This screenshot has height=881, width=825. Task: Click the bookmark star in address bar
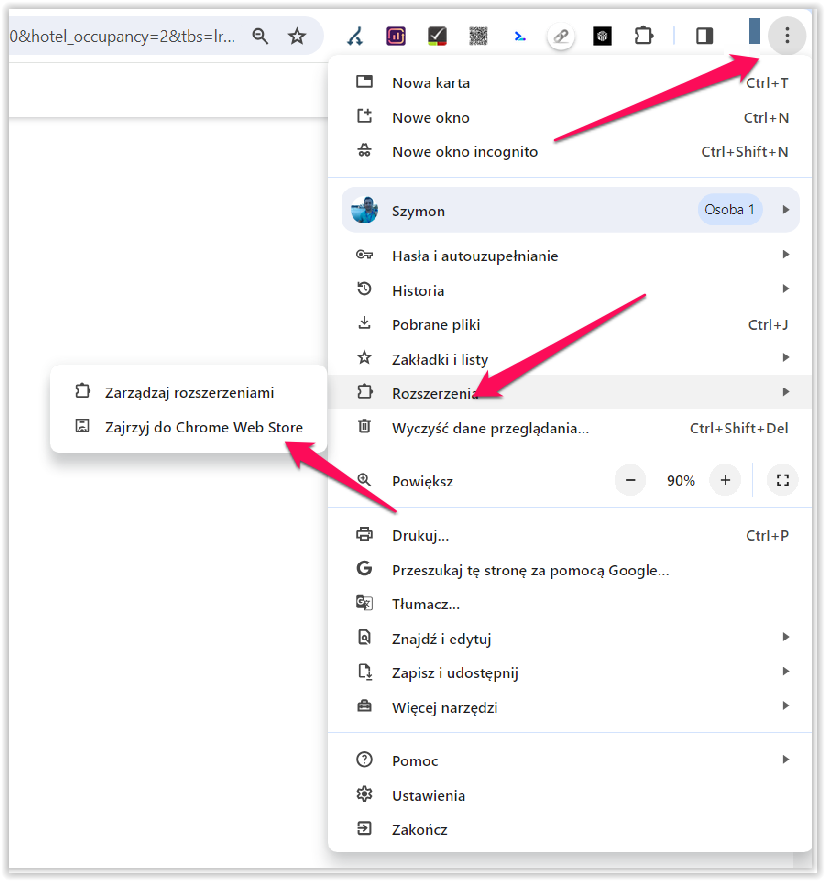click(297, 37)
